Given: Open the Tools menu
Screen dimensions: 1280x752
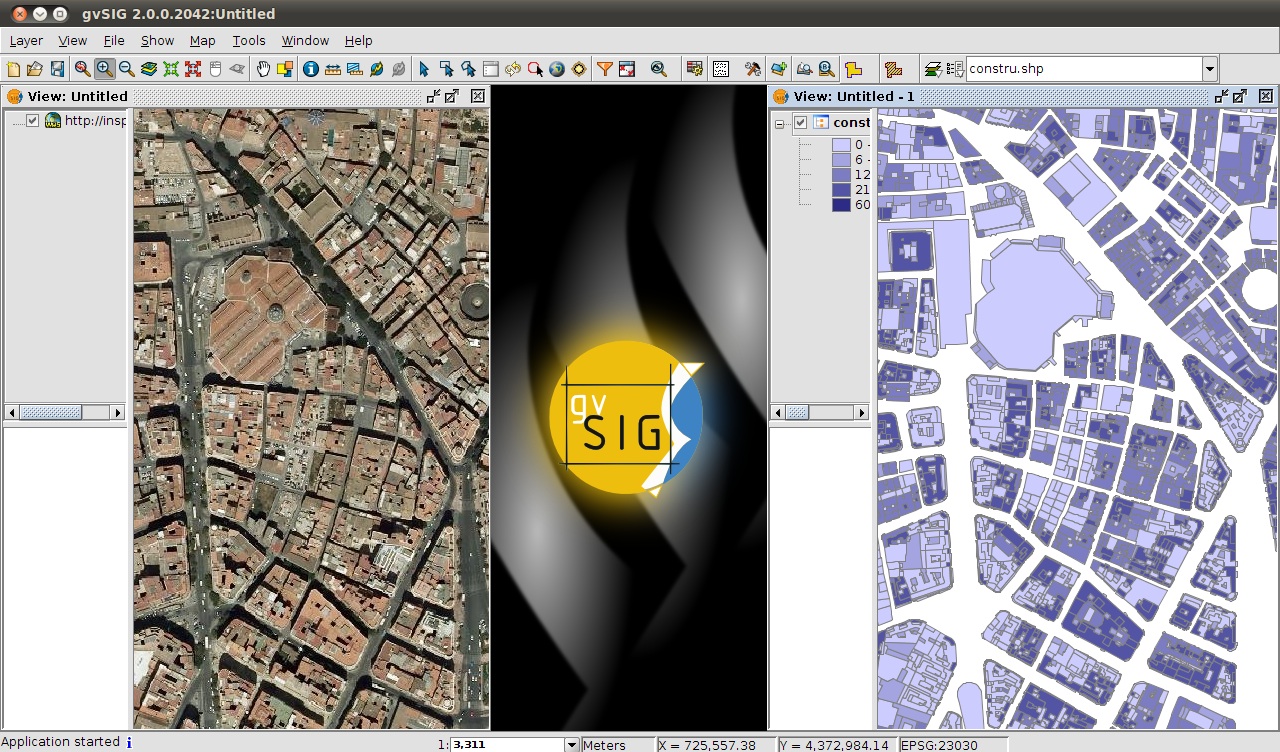Looking at the screenshot, I should (249, 41).
